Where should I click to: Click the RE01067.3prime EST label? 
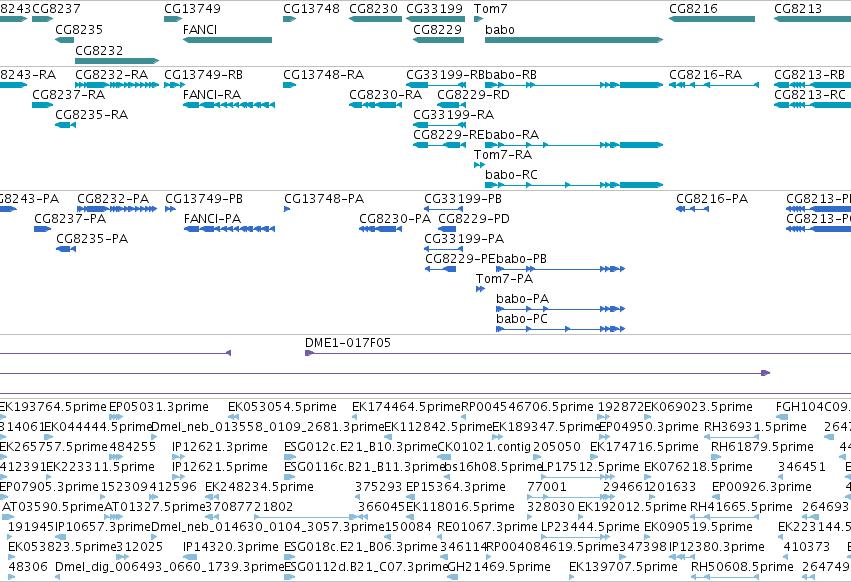pos(487,527)
